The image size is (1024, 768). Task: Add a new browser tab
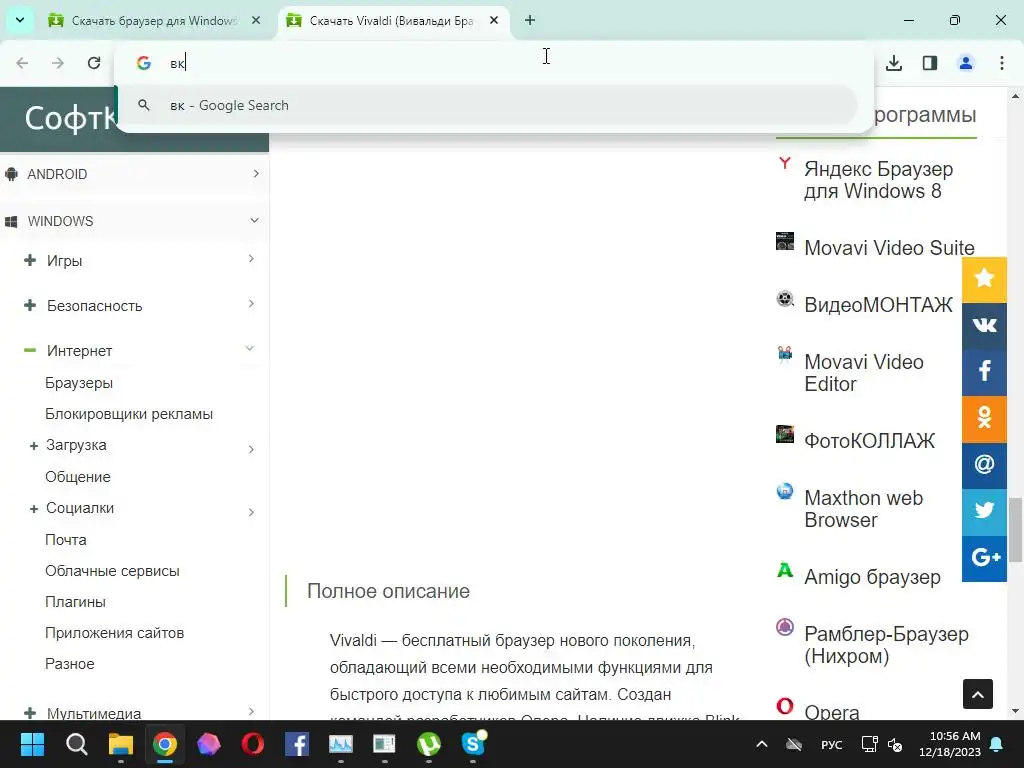pos(530,20)
